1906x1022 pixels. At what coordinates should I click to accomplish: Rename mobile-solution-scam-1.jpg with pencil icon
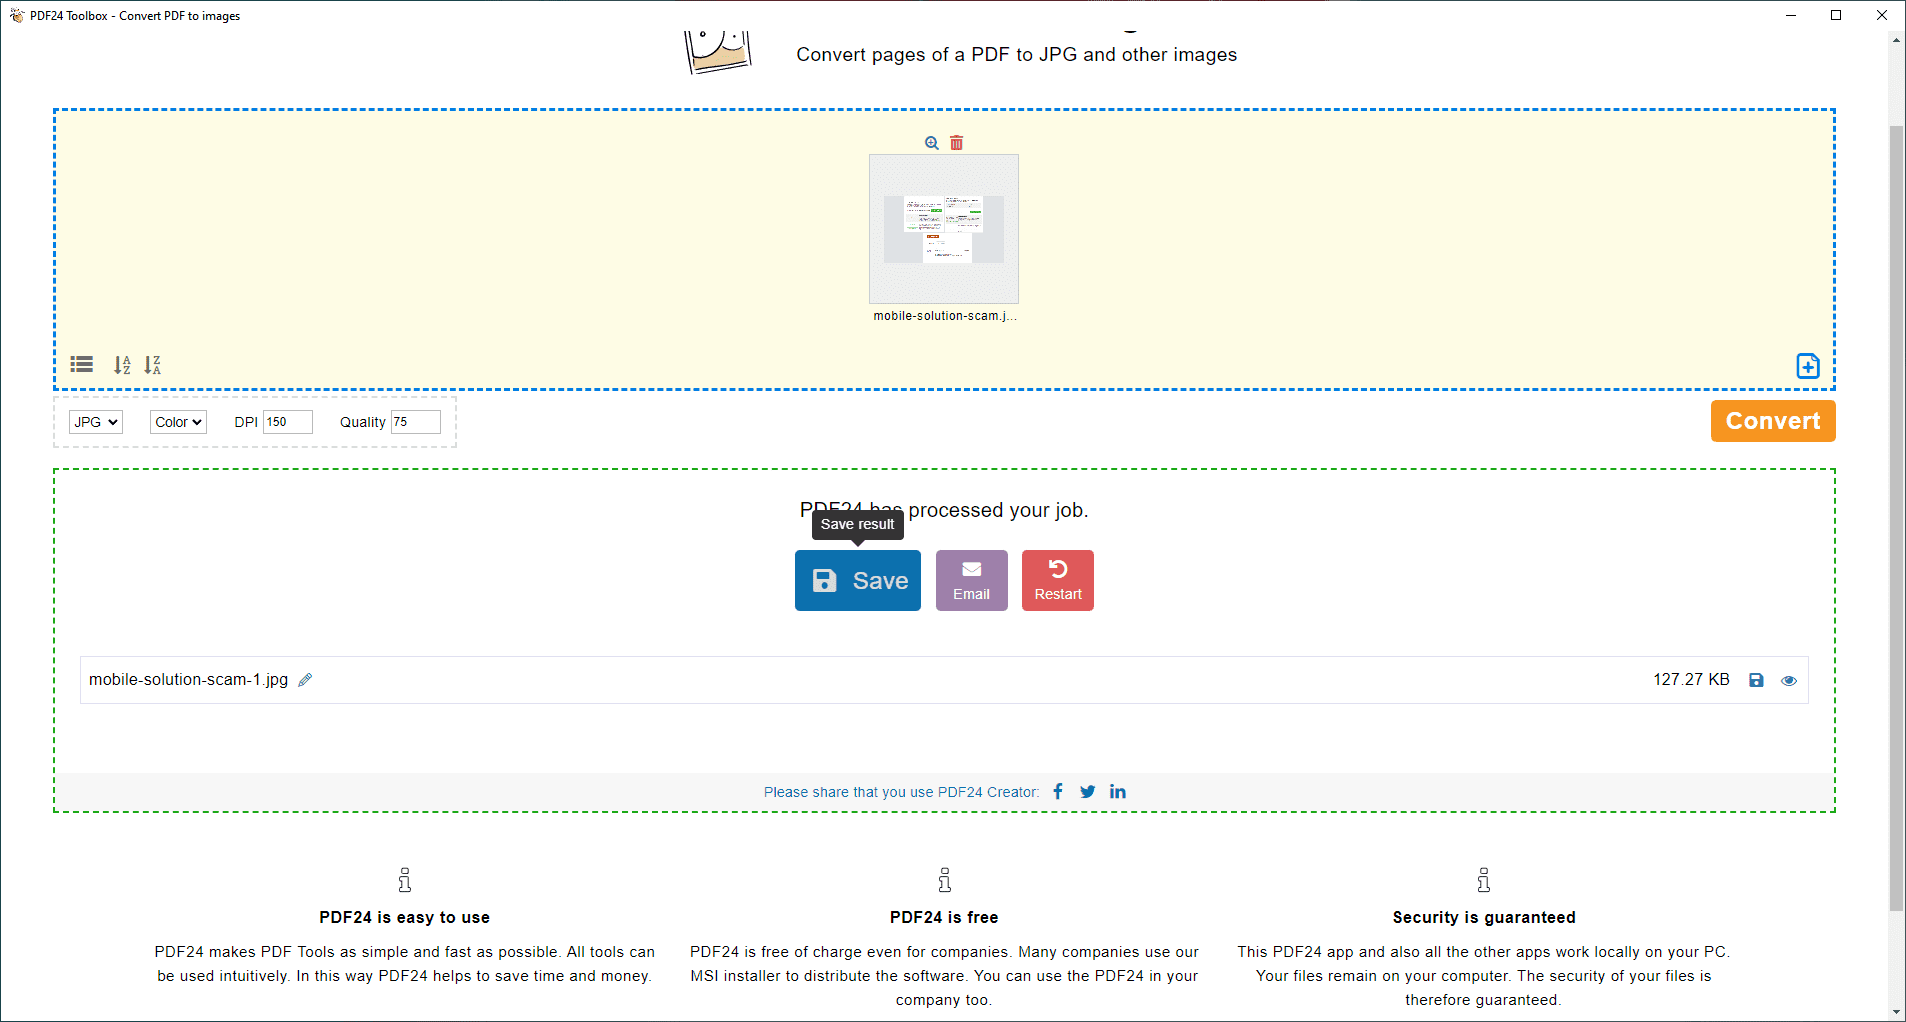[x=306, y=680]
